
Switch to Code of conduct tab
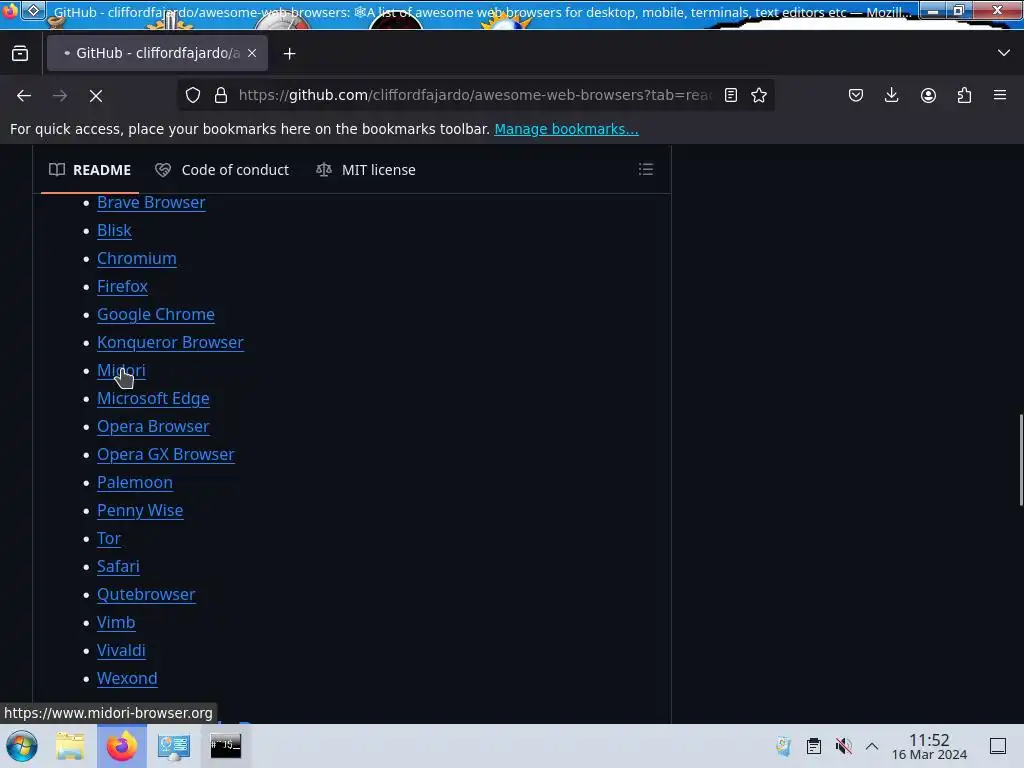click(222, 170)
